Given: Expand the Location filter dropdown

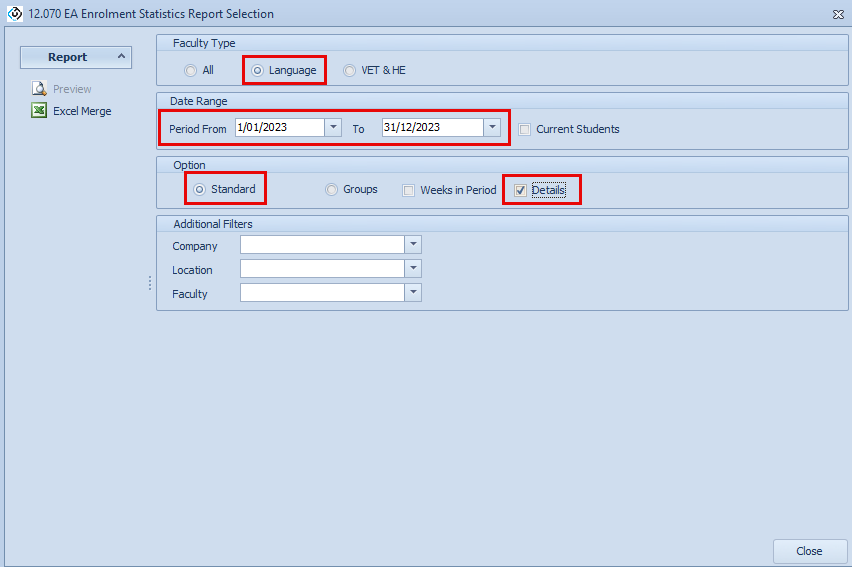Looking at the screenshot, I should (413, 269).
